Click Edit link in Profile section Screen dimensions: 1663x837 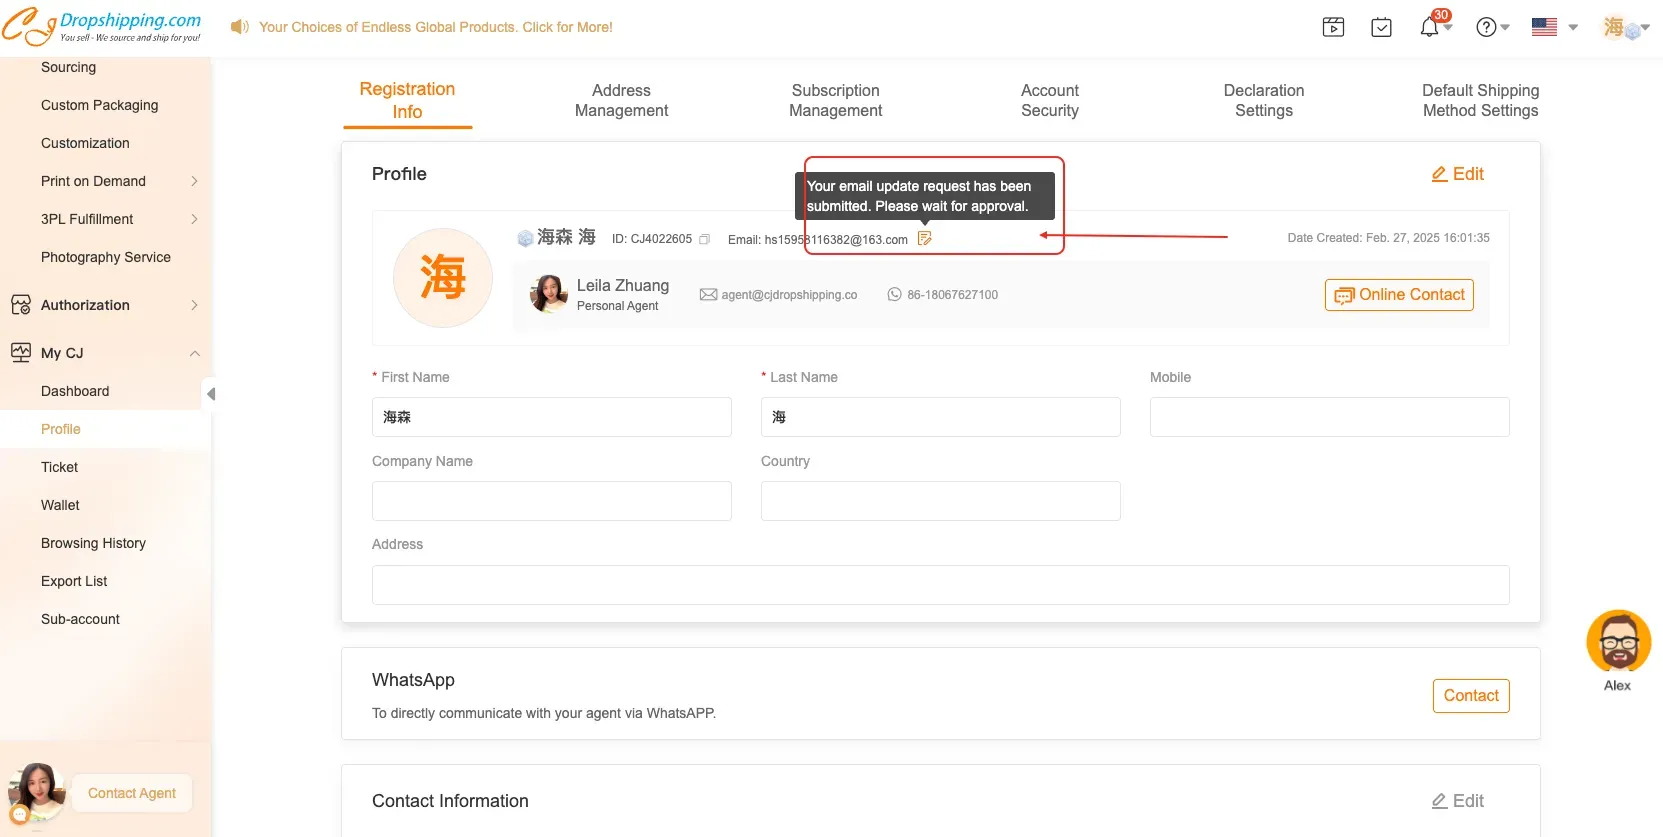click(x=1457, y=174)
